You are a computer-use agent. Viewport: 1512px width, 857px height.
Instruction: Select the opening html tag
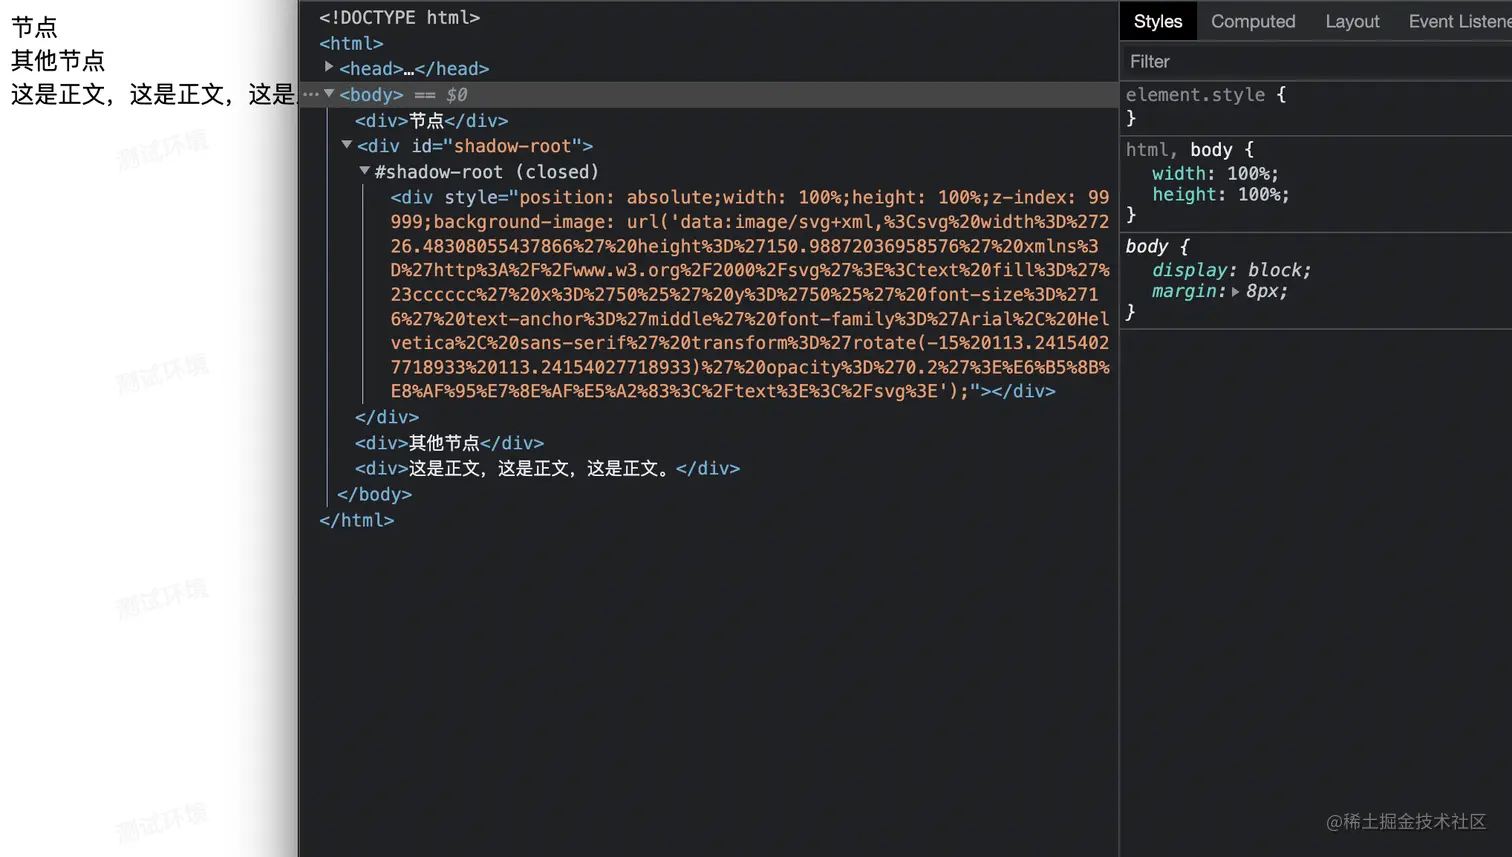(351, 43)
